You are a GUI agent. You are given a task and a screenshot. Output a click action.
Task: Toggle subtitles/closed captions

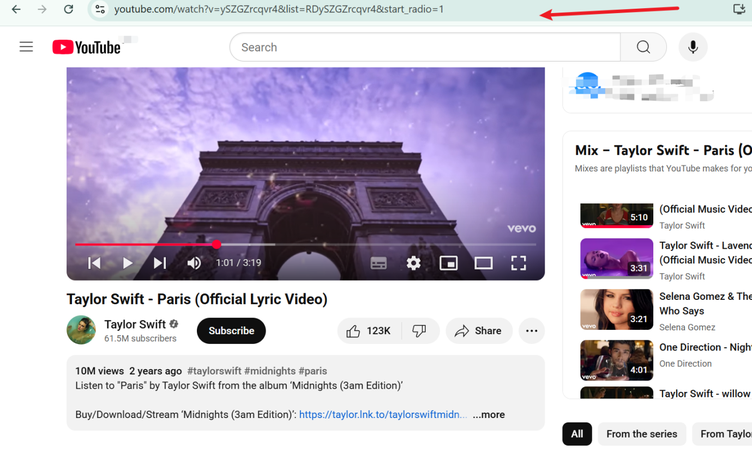point(378,263)
